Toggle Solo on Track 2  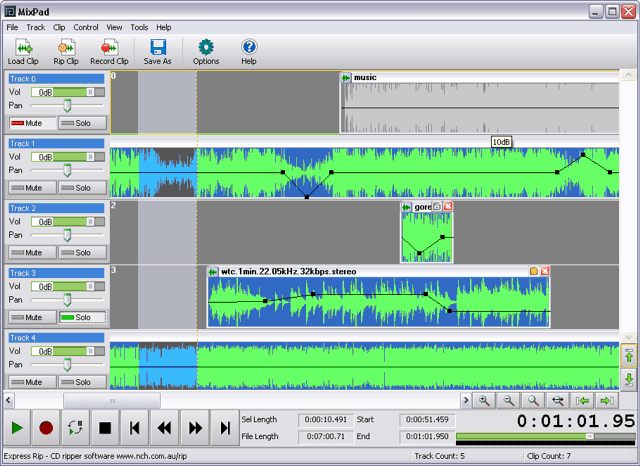82,253
